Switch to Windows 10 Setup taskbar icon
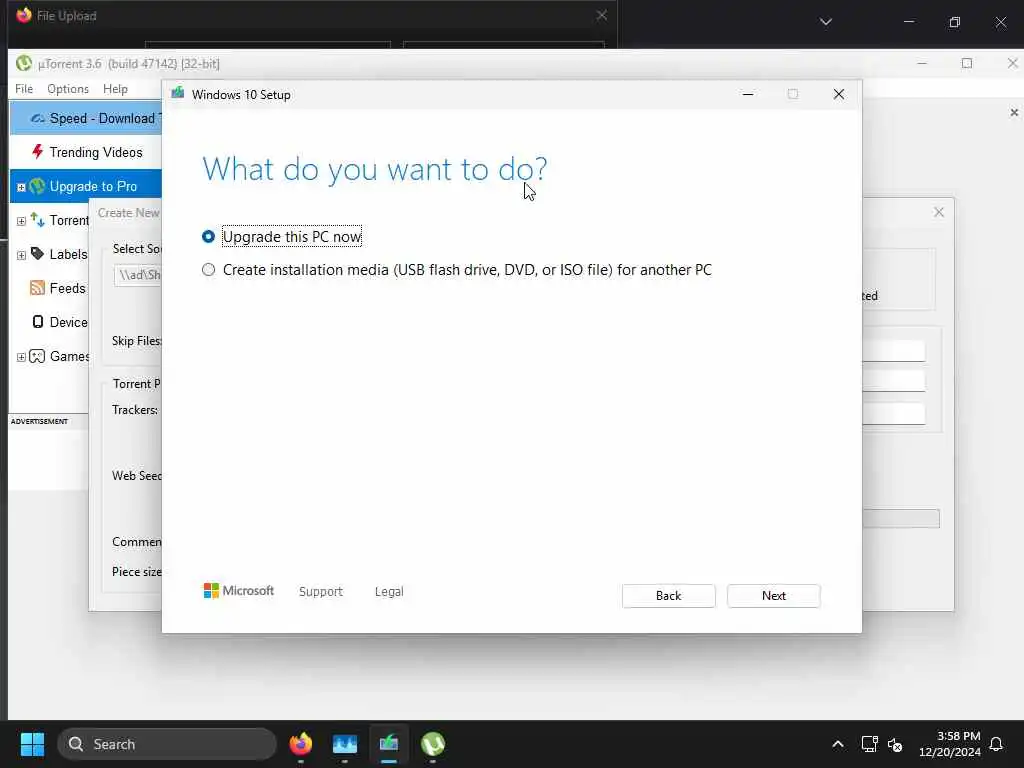The width and height of the screenshot is (1024, 768). 389,744
